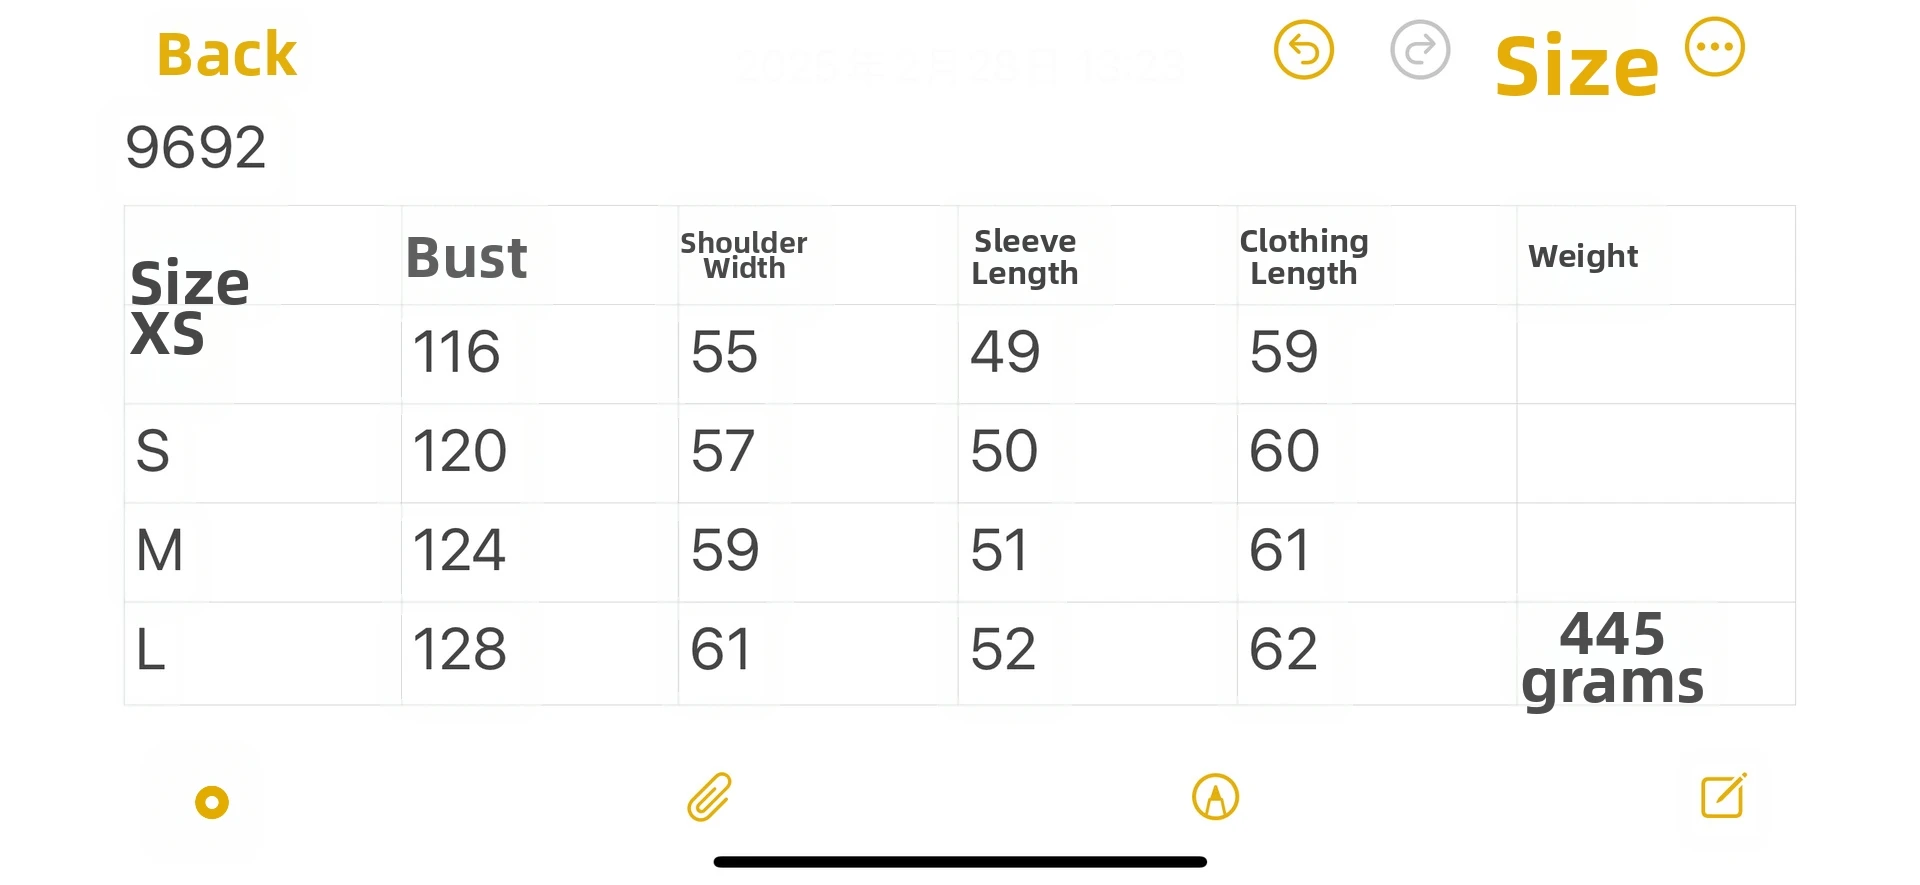Tap the yellow circle checklist icon
Screen dimensions: 1920x885
(212, 802)
